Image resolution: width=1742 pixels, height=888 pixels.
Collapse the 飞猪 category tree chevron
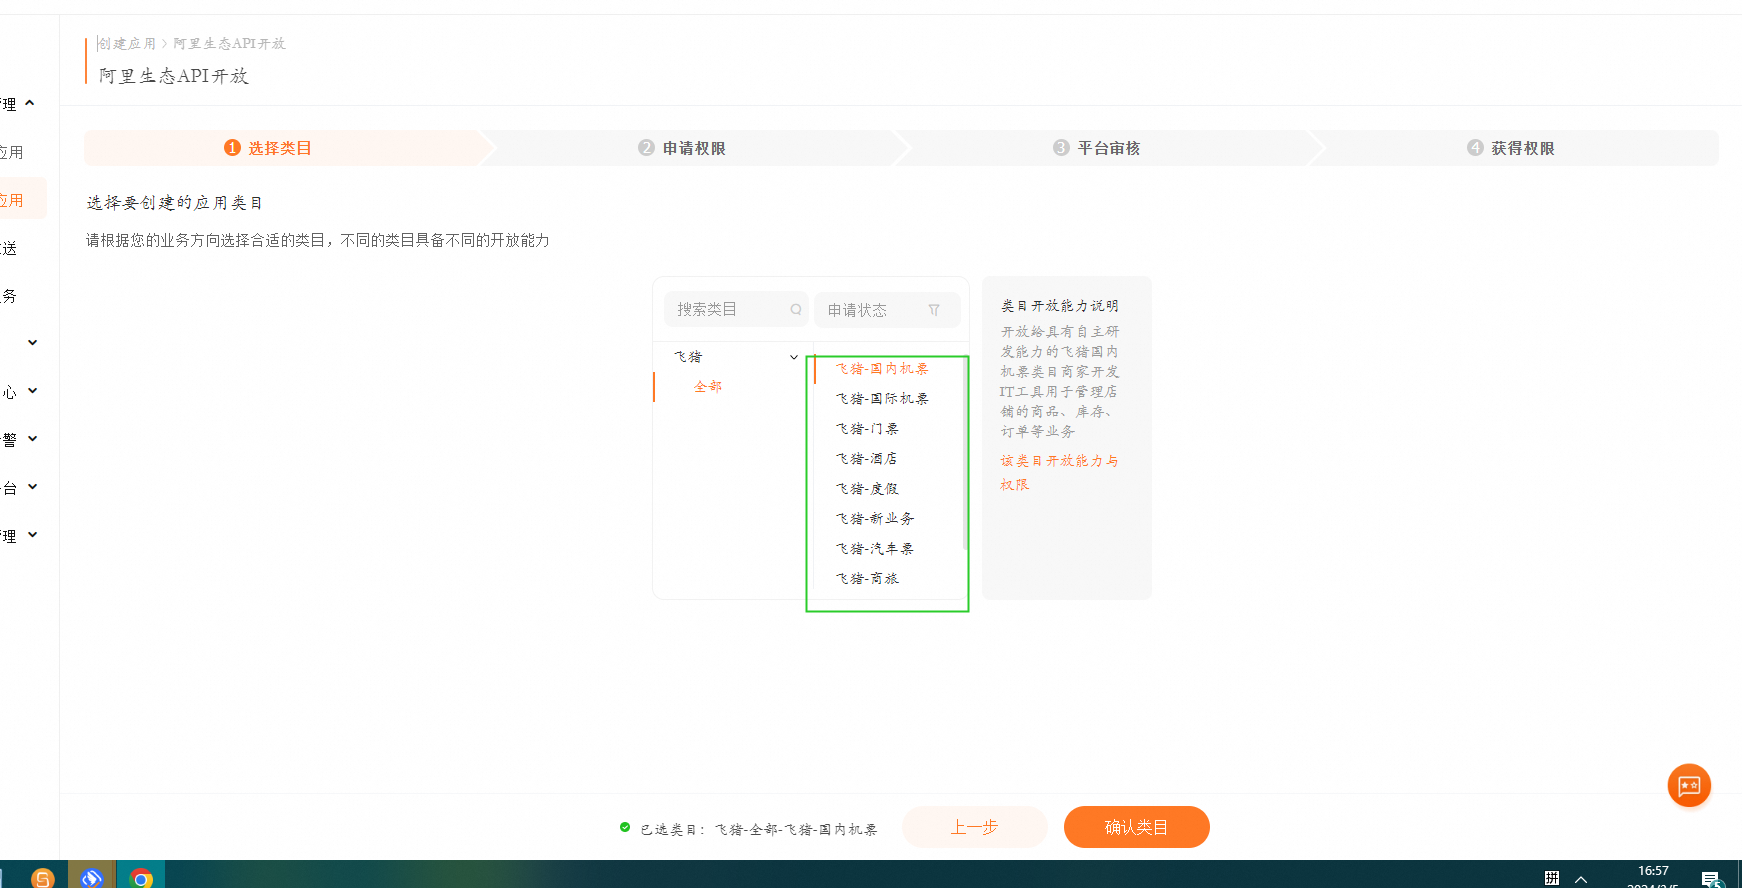(x=794, y=357)
